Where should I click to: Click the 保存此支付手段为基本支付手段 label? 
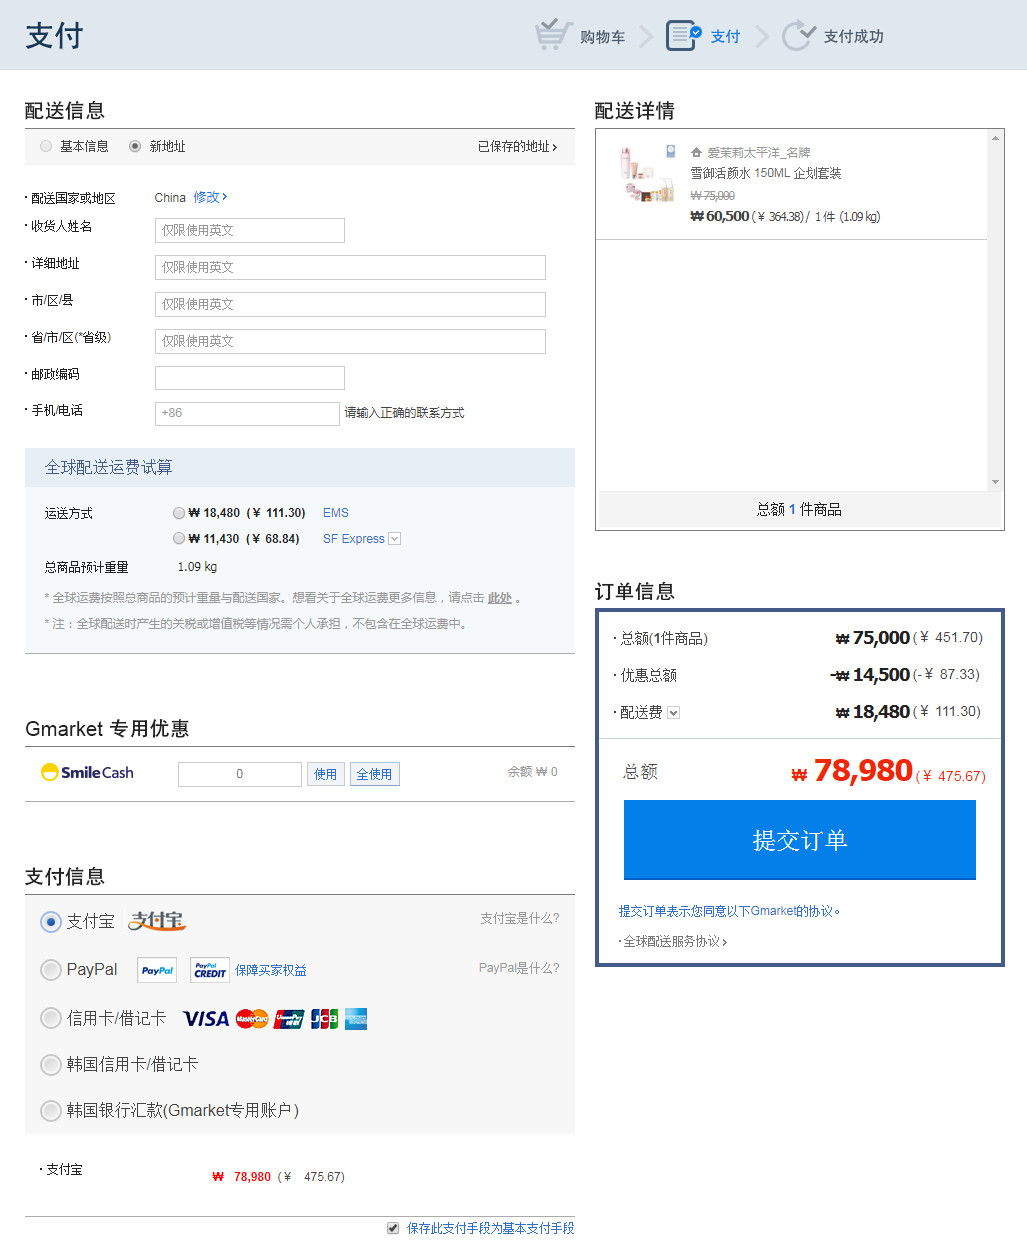tap(491, 1228)
